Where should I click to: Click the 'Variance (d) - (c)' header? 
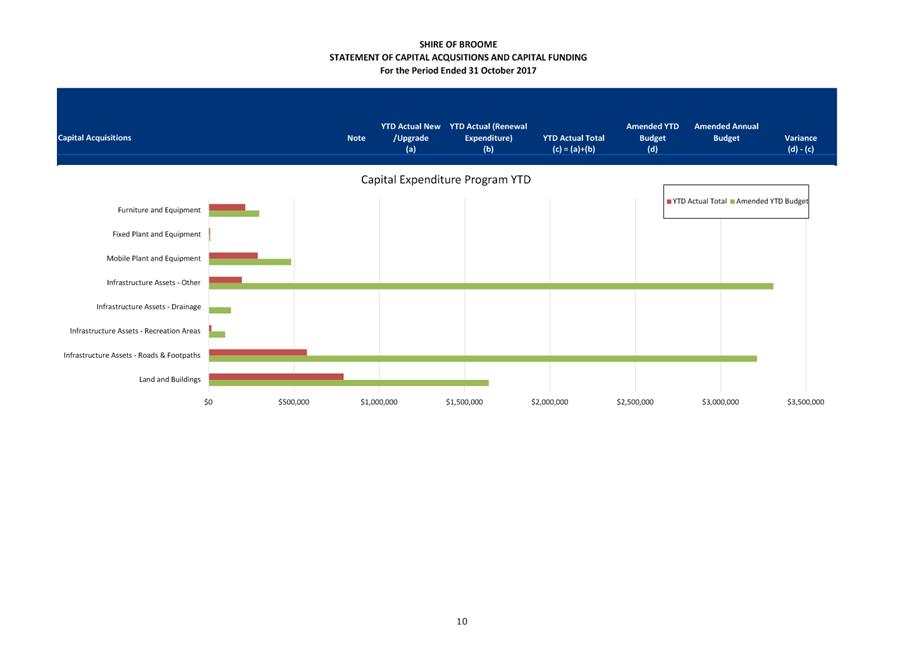[800, 143]
